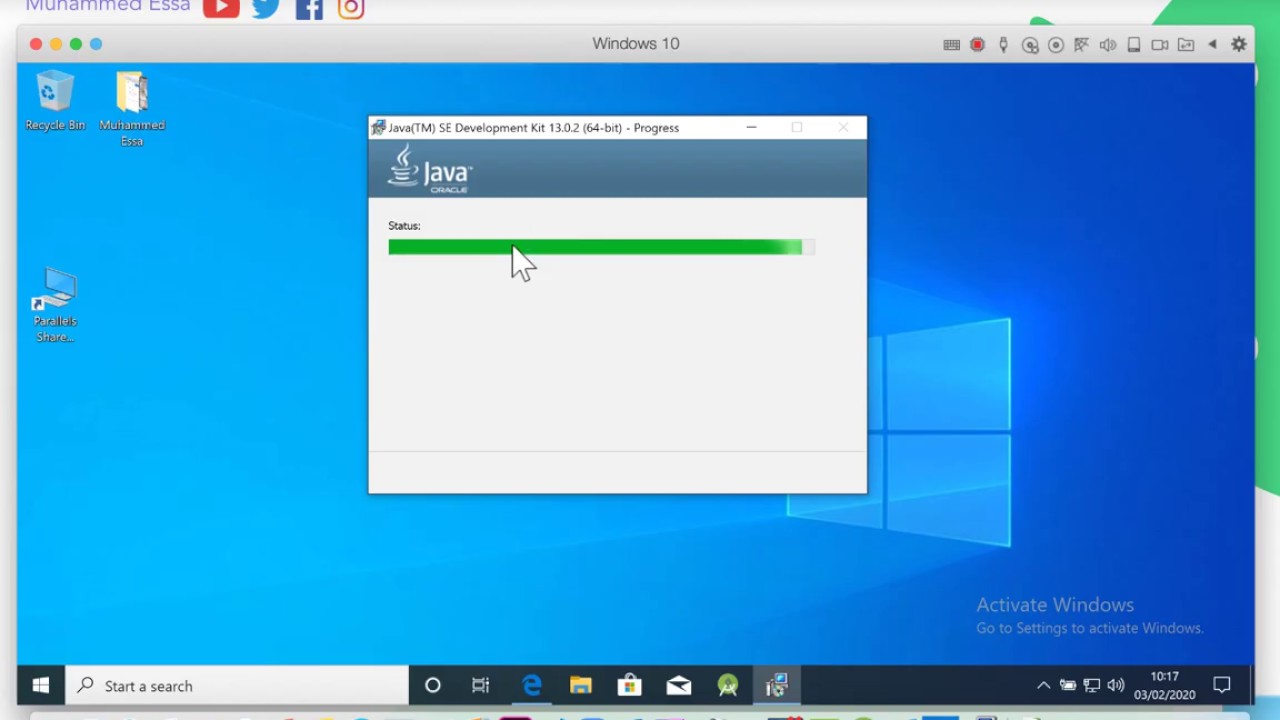Screen dimensions: 1280x720
Task: Click the plain disc icon in Parallels toolbar
Action: [1056, 45]
